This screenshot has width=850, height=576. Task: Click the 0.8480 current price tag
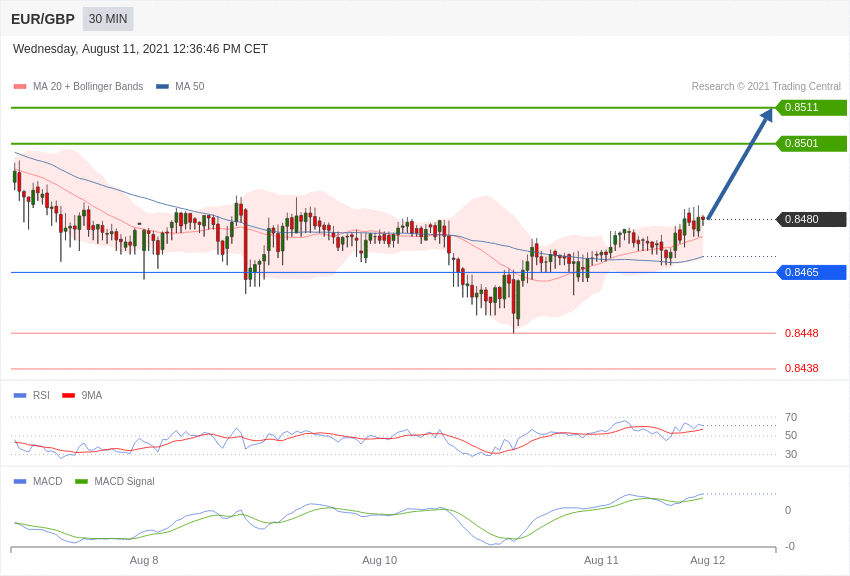coord(811,219)
